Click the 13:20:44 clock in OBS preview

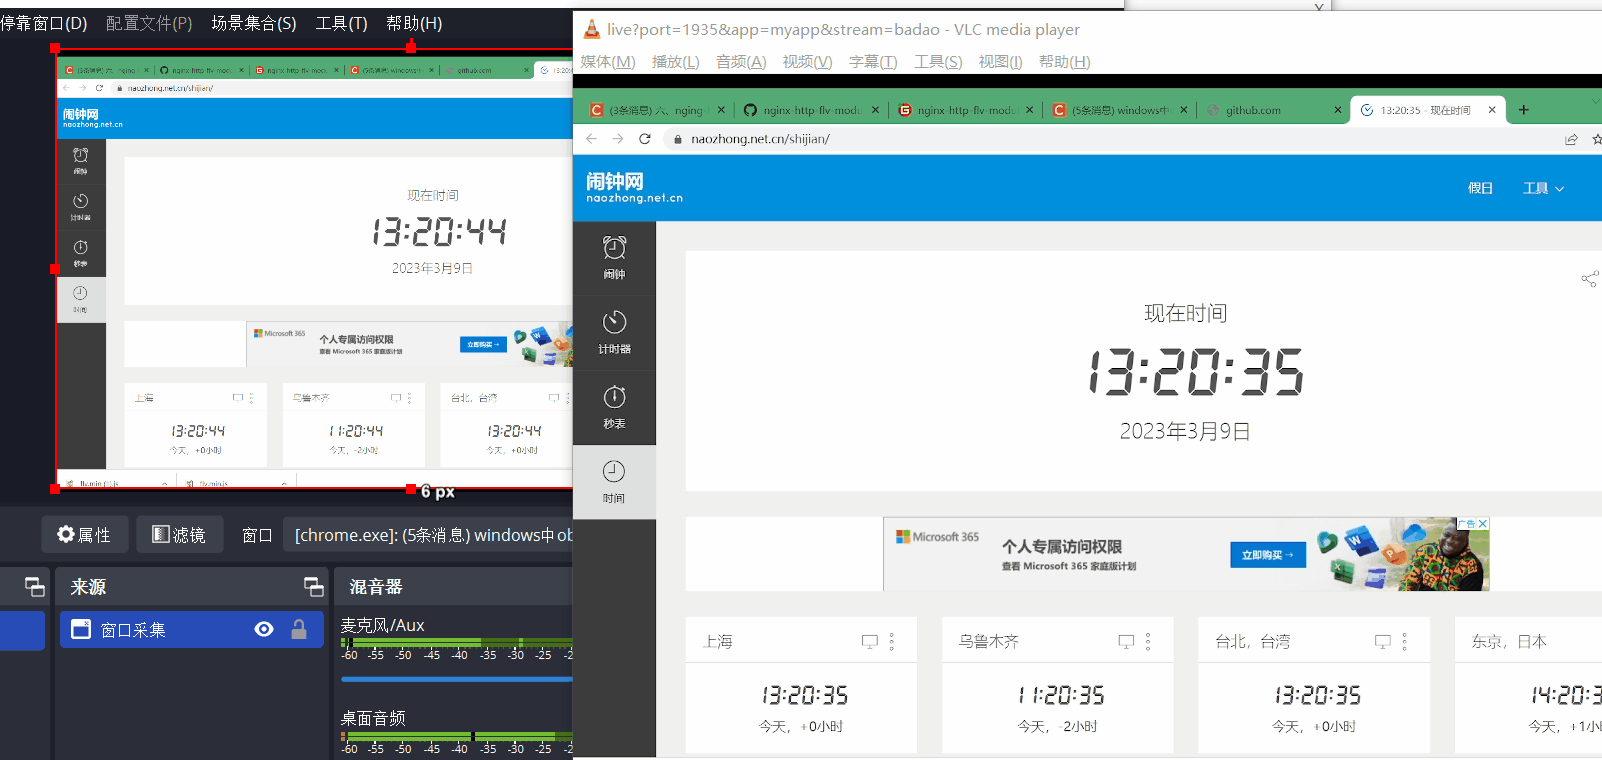439,232
